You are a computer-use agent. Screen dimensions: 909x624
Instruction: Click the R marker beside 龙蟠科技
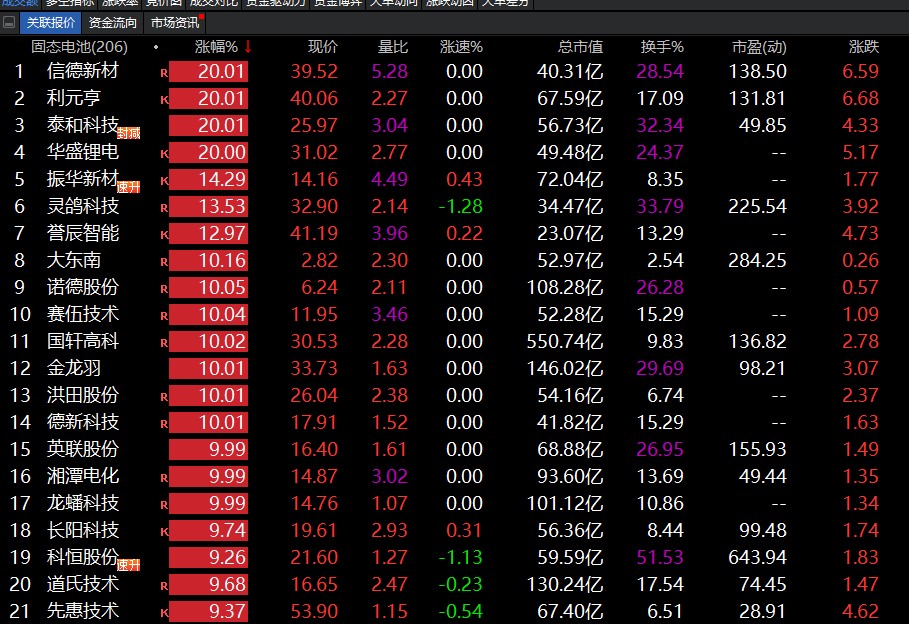[x=164, y=505]
